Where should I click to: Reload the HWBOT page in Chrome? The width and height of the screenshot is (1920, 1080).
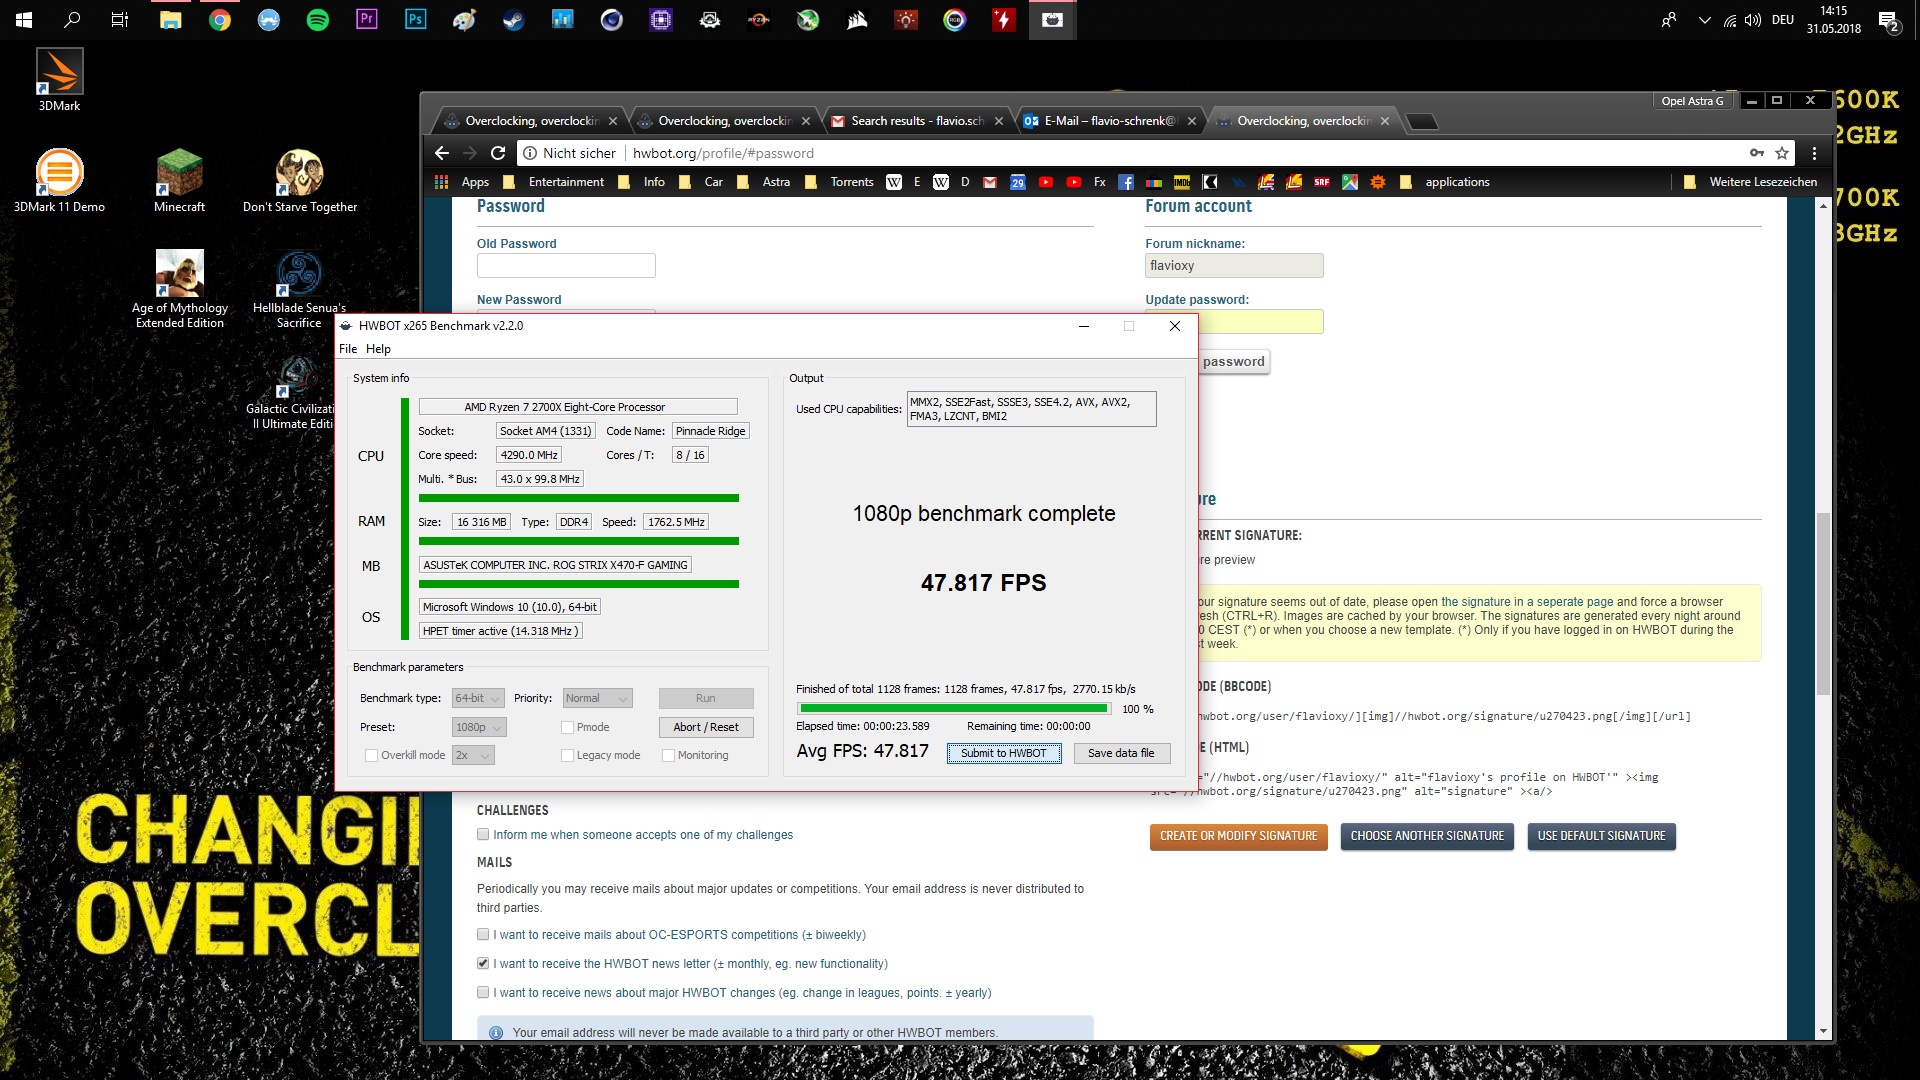point(498,153)
